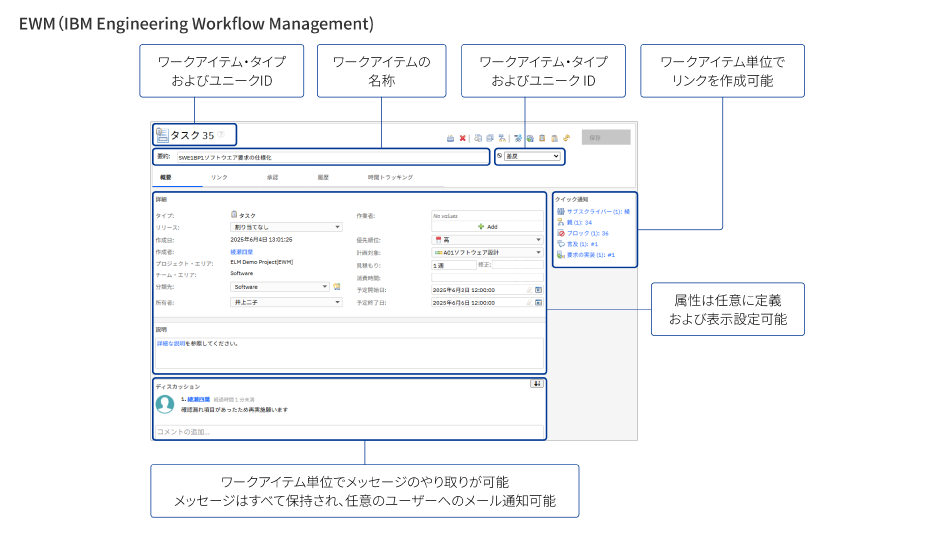Click the 保存 save button
946x535 pixels.
[x=605, y=138]
